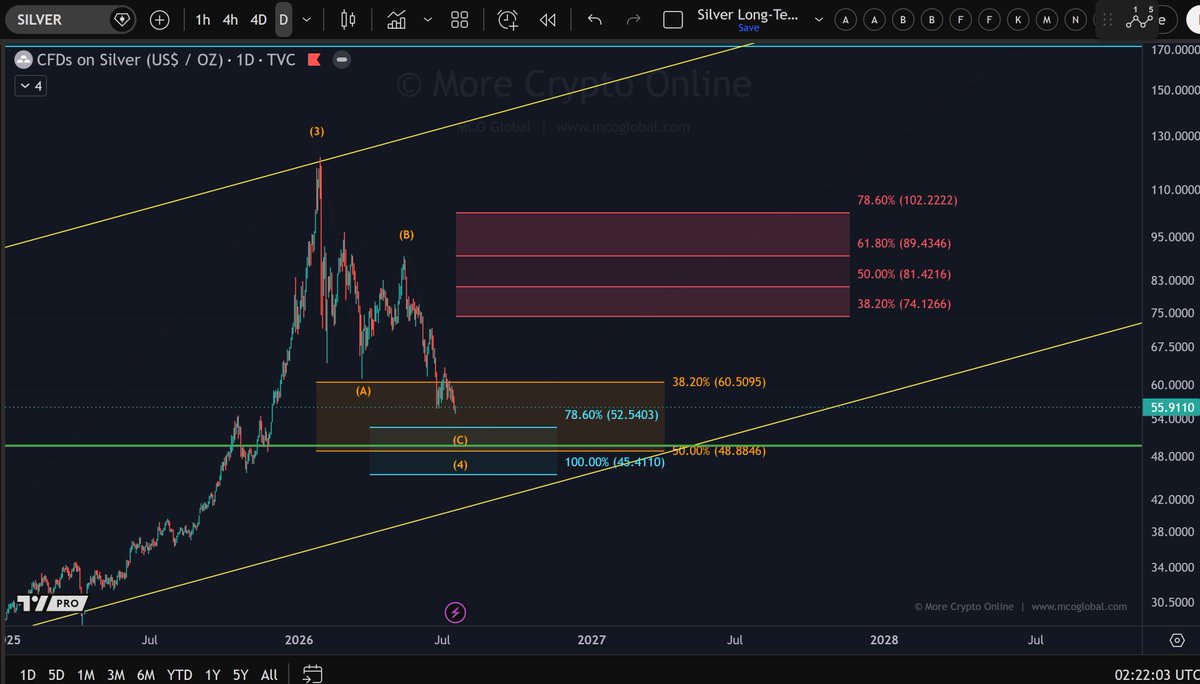Select the (4) wave label
The width and height of the screenshot is (1200, 684).
pos(460,464)
